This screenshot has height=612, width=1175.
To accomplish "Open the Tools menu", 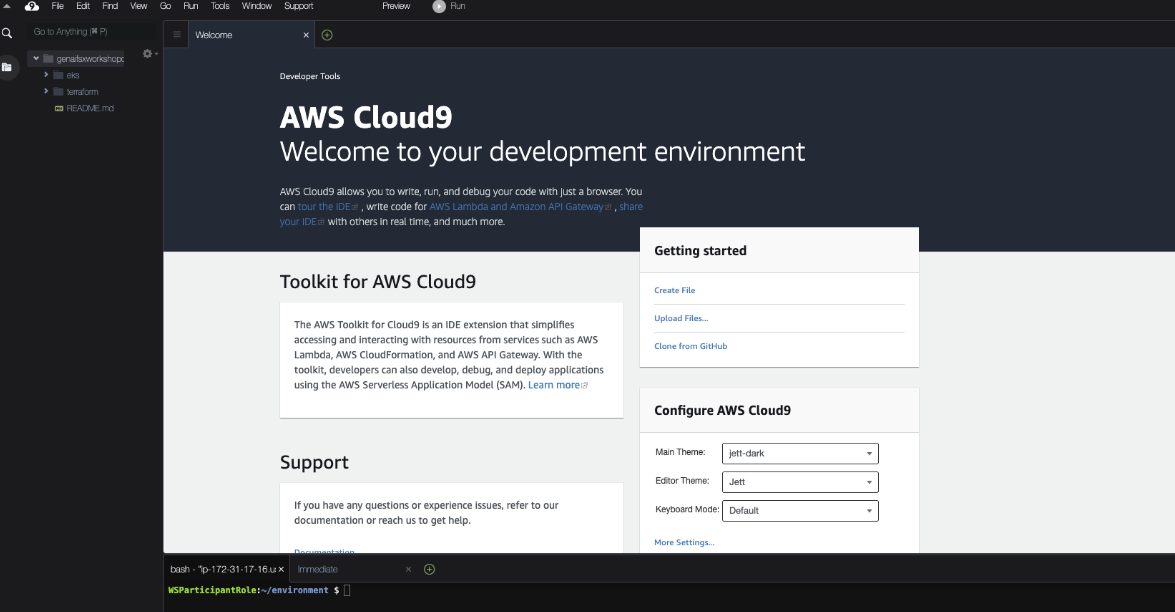I will click(220, 6).
